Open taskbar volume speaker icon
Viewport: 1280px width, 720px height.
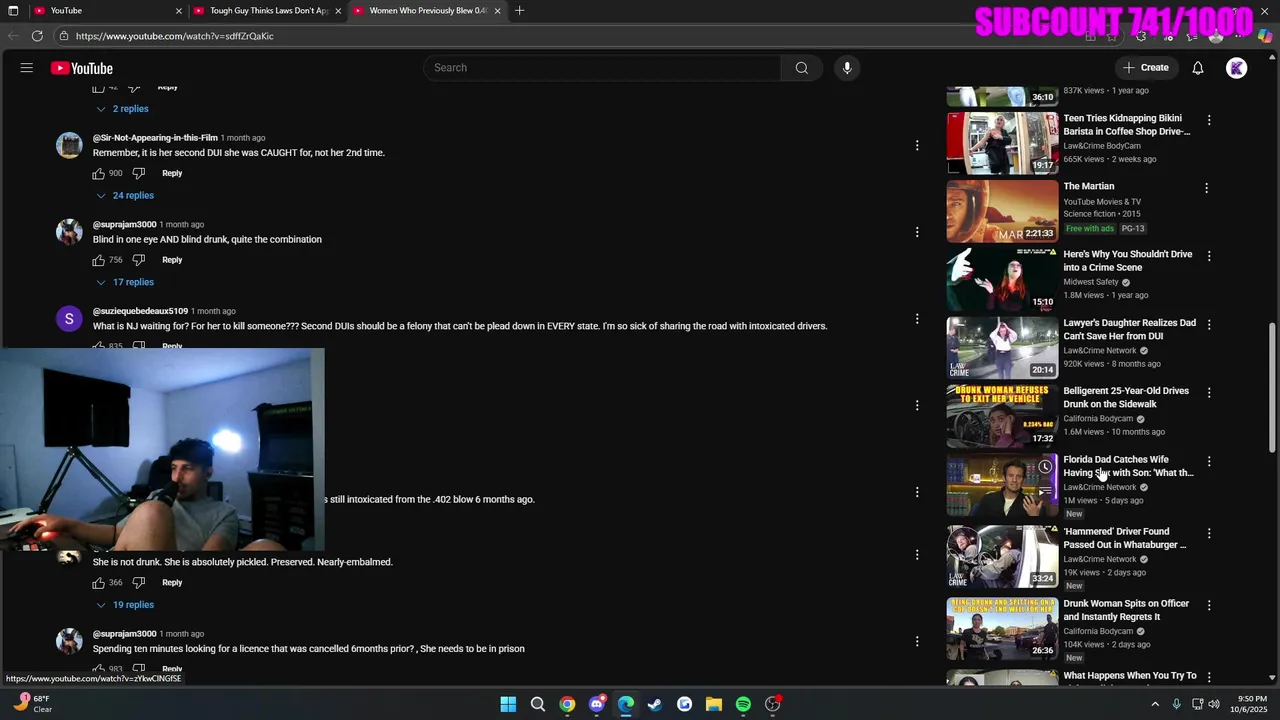pyautogui.click(x=1215, y=704)
